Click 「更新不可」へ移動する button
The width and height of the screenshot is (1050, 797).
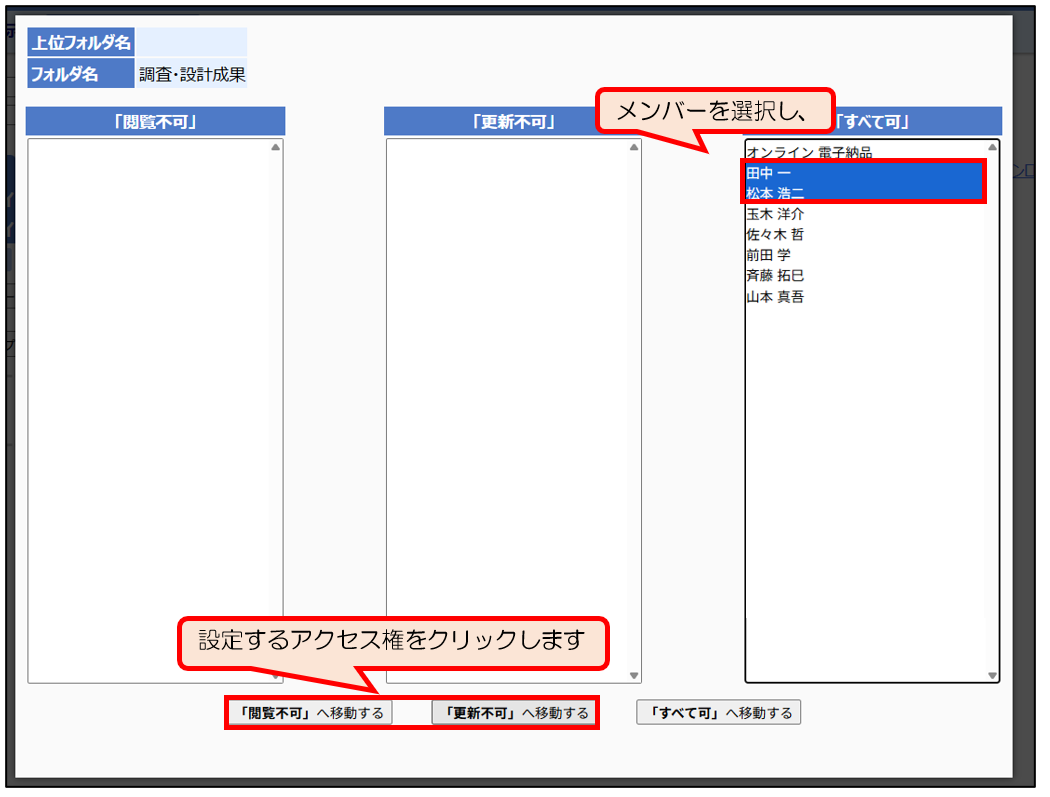pos(514,713)
